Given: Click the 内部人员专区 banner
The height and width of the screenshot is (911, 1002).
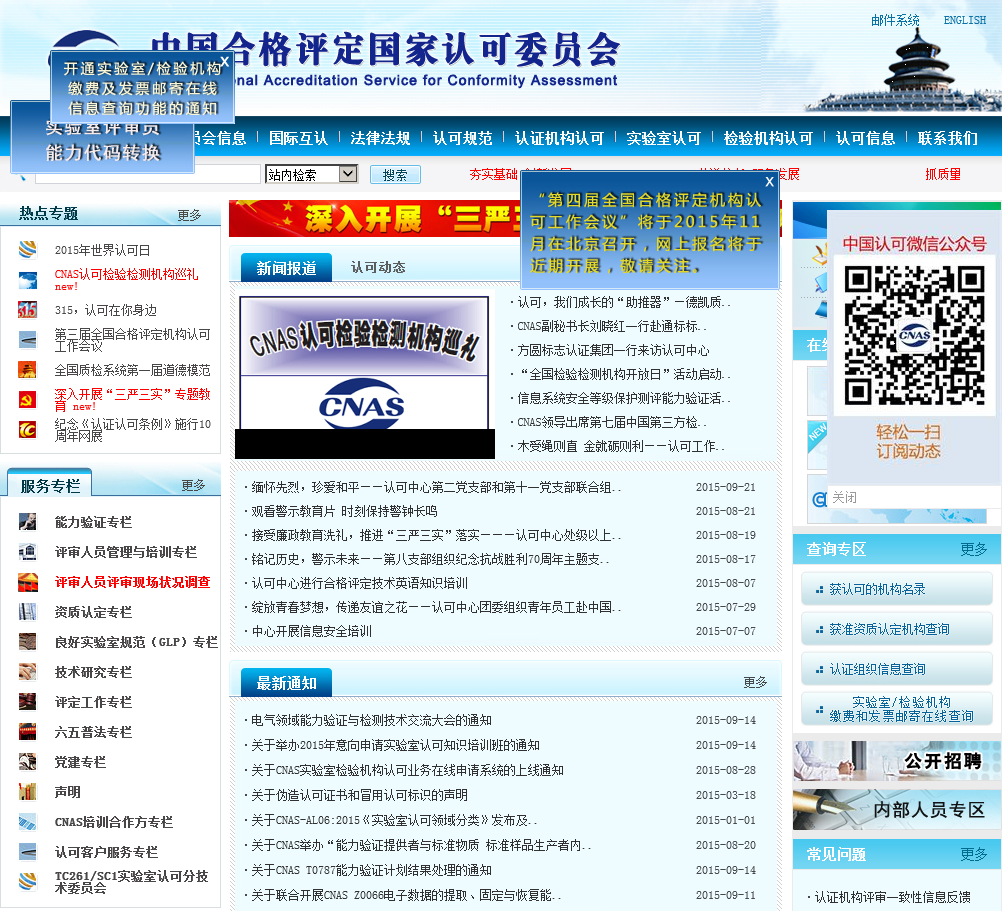Looking at the screenshot, I should [897, 809].
